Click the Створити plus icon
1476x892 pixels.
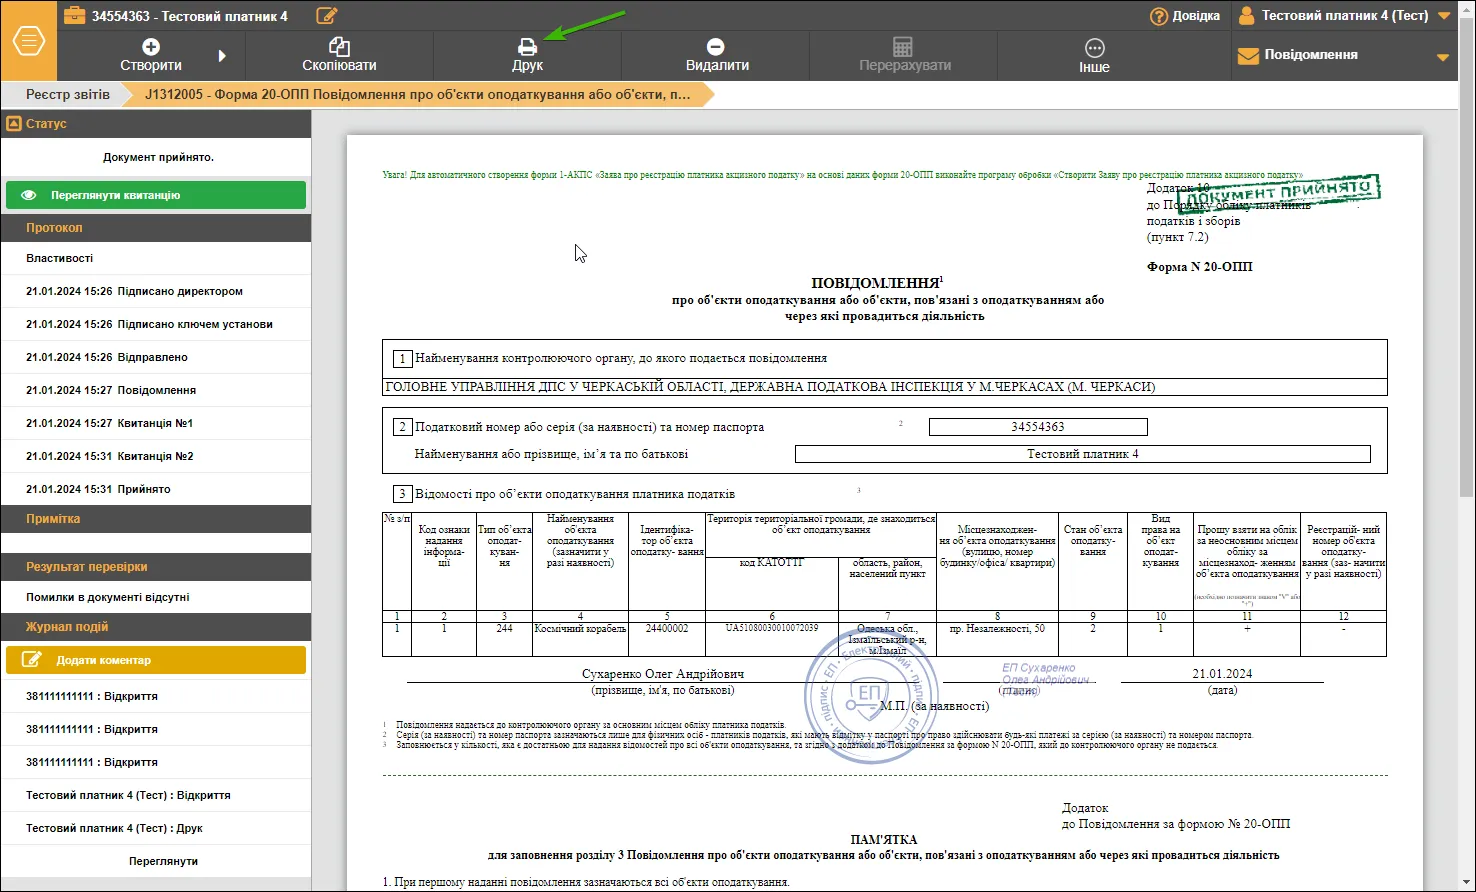click(x=151, y=47)
